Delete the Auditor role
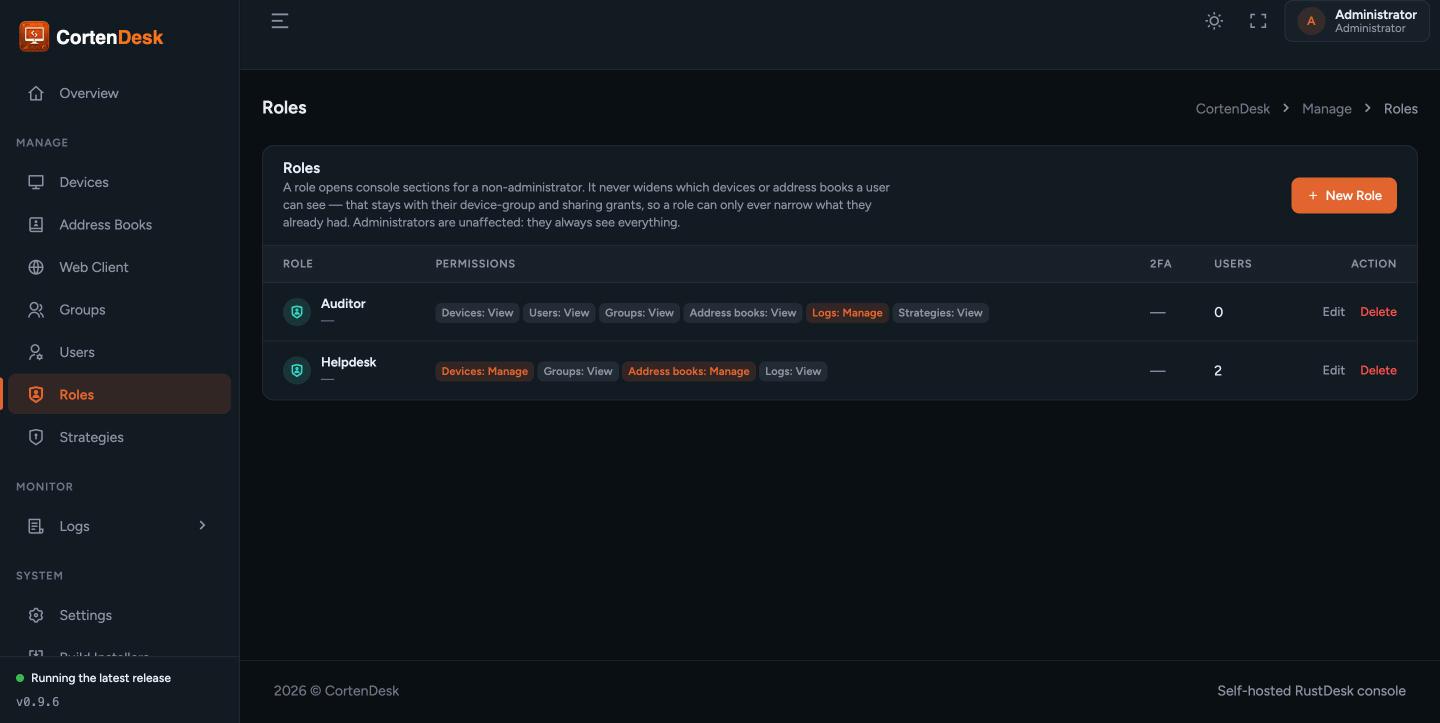The image size is (1440, 723). coord(1378,312)
